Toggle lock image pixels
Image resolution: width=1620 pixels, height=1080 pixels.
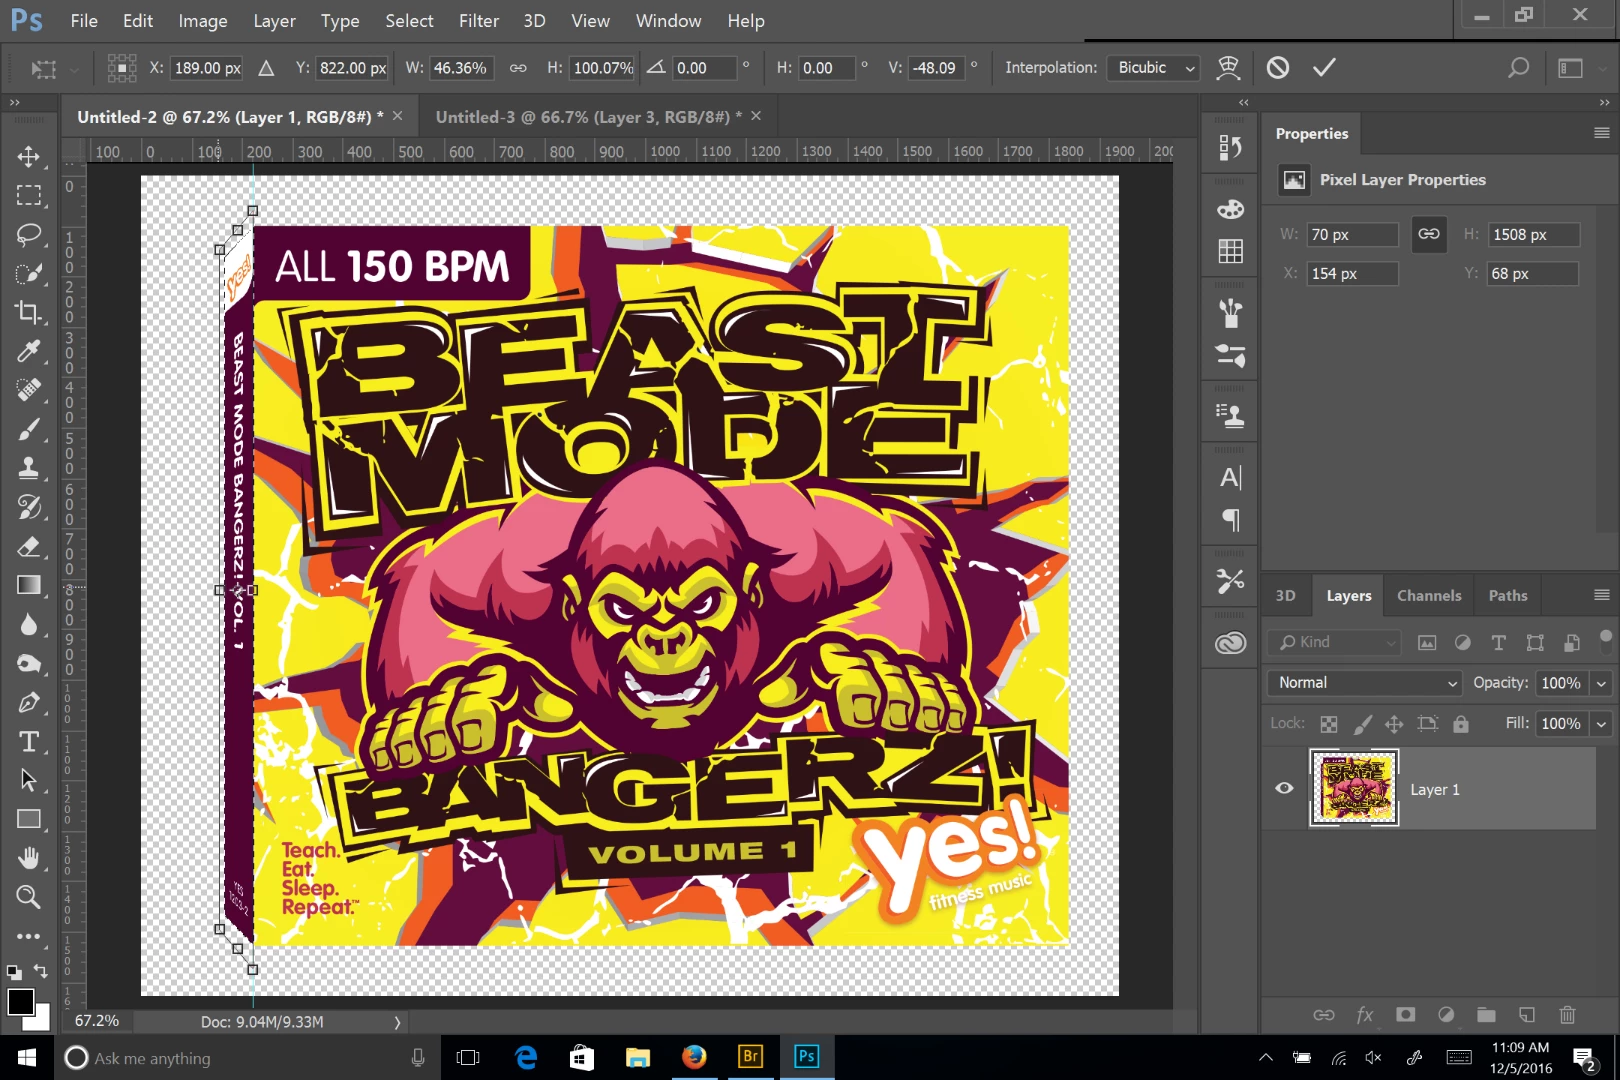pyautogui.click(x=1362, y=724)
